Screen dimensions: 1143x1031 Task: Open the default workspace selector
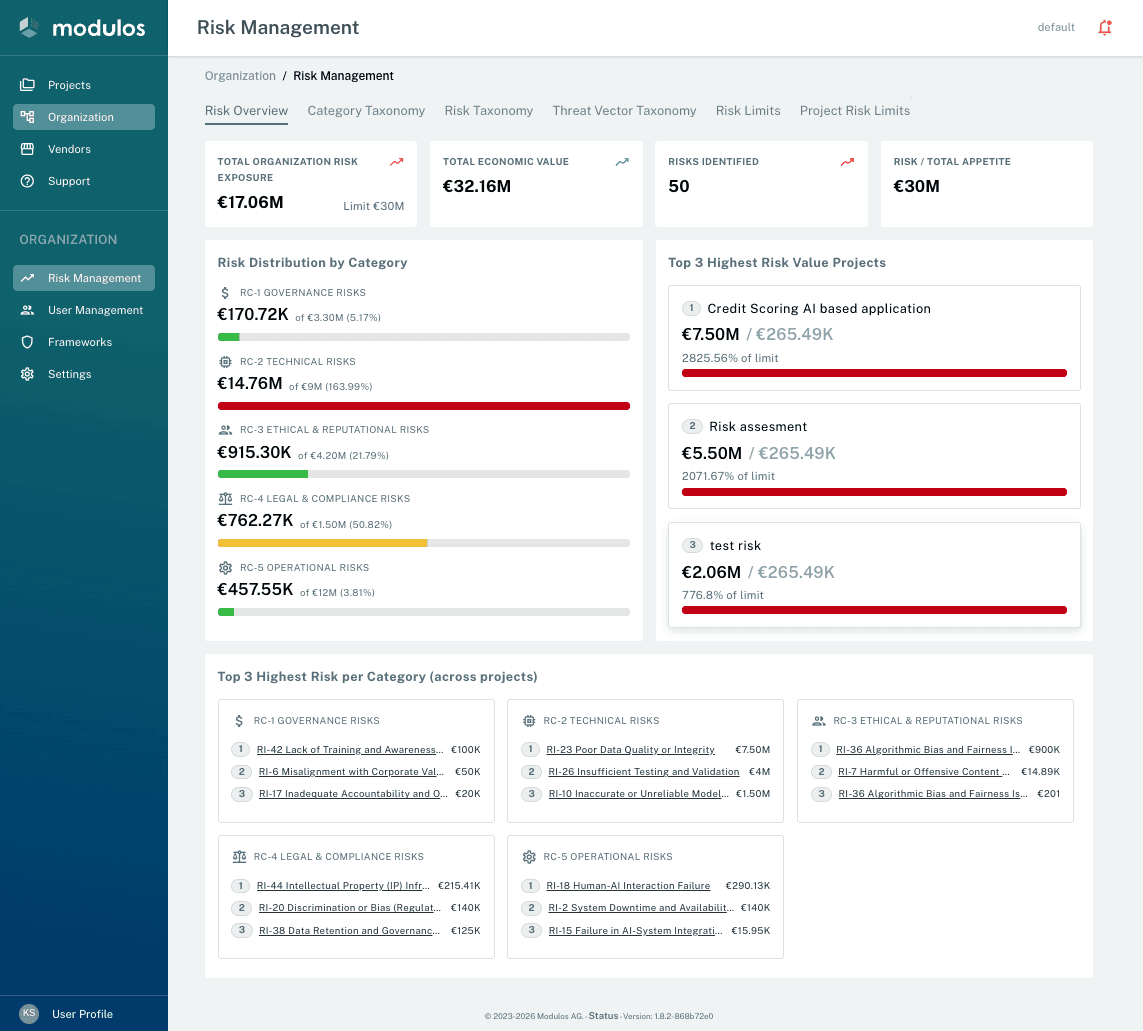click(x=1056, y=27)
